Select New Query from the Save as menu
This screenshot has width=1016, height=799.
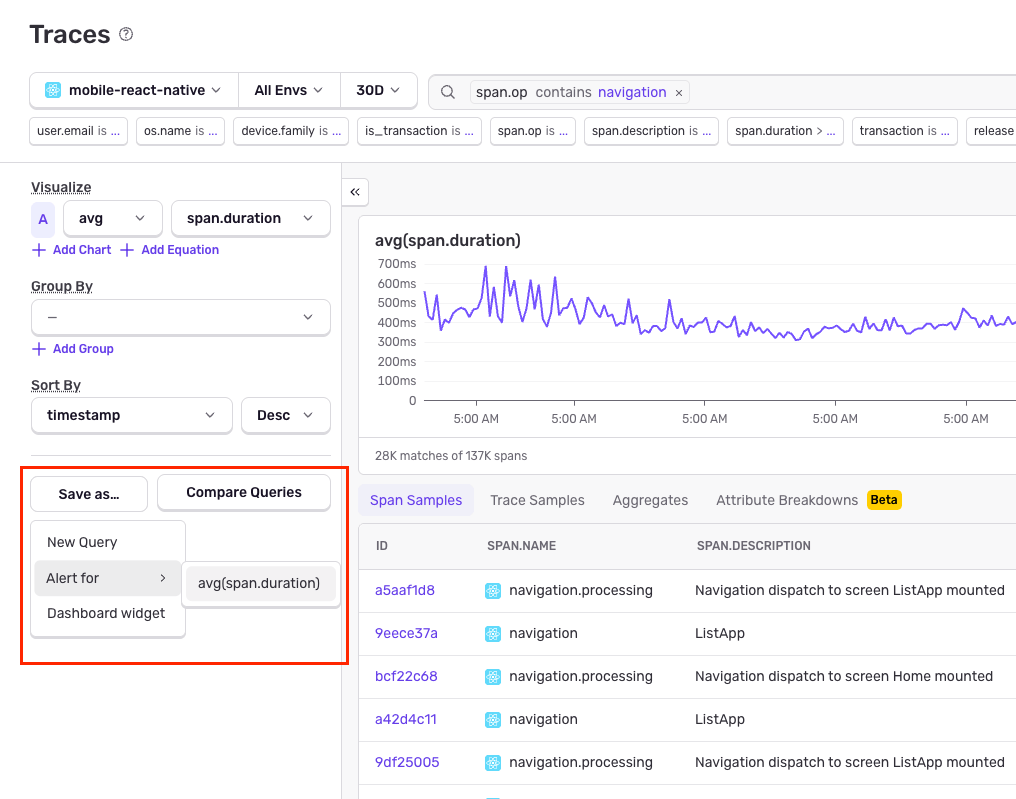[80, 541]
